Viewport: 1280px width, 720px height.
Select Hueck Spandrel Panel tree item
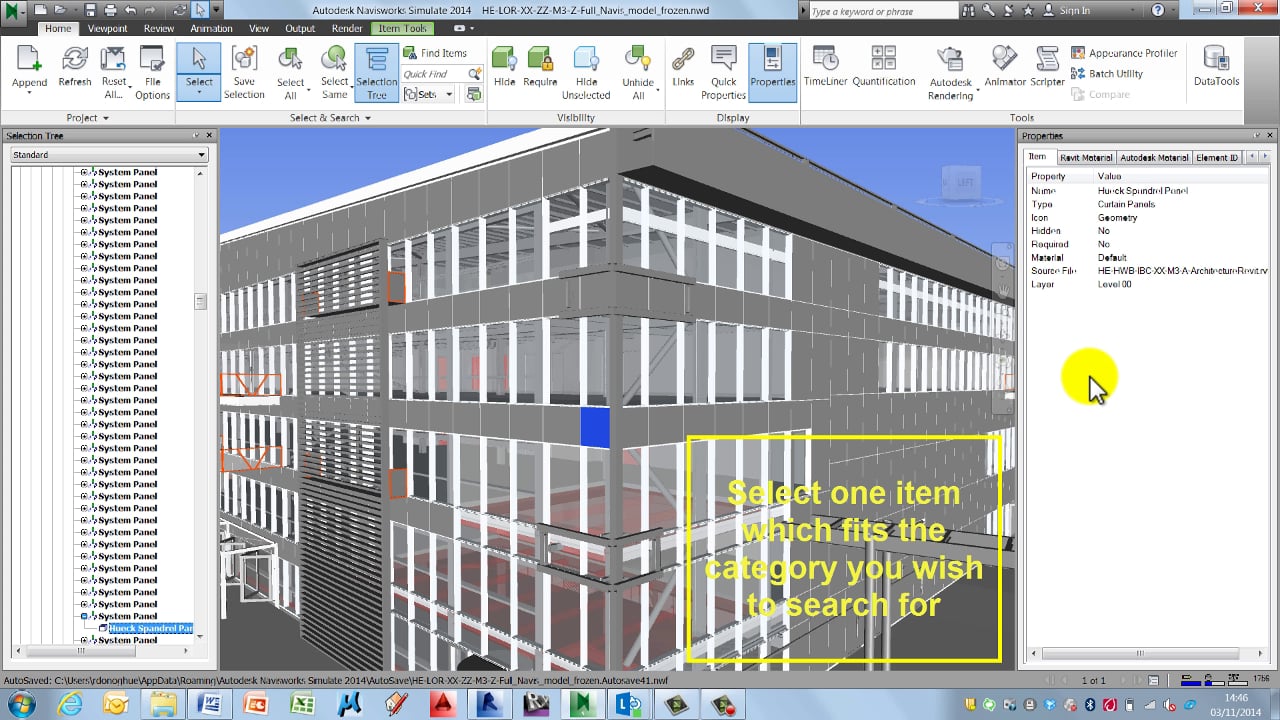click(150, 629)
